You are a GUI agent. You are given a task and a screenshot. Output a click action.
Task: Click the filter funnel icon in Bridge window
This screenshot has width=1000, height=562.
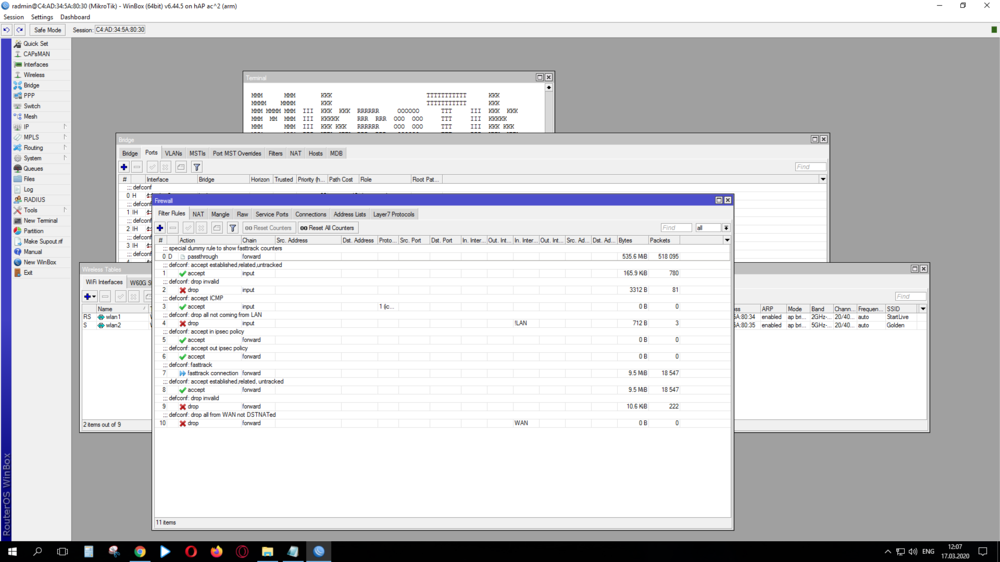point(196,167)
